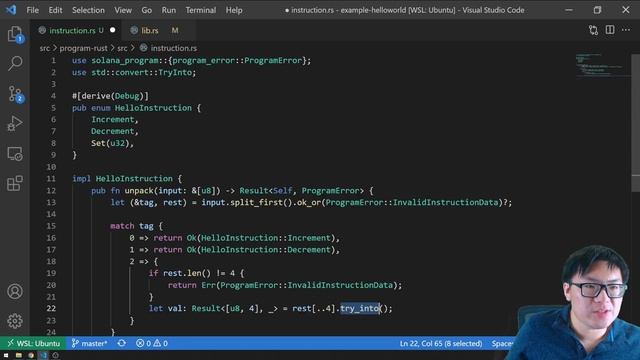Open the More Actions ellipsis menu
The image size is (640, 360).
[626, 30]
